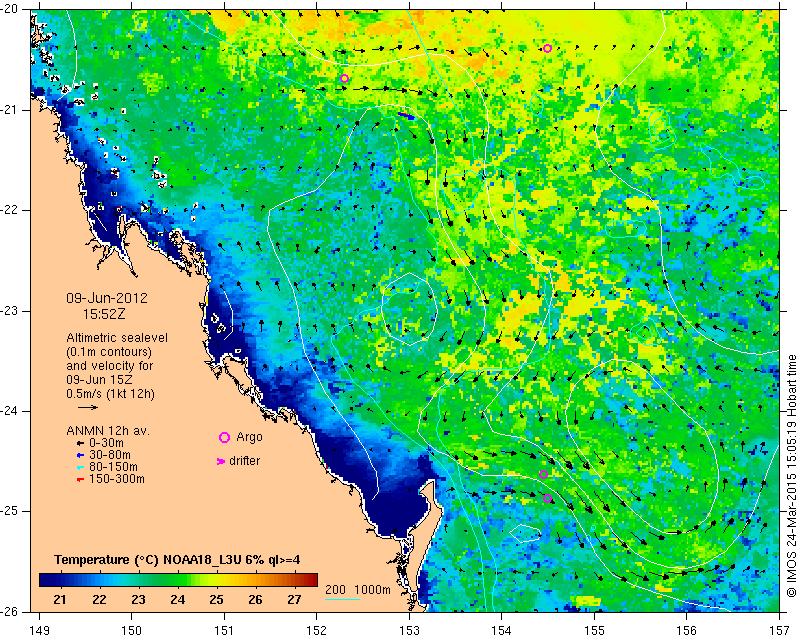
Task: Click the time text "15:52Z"
Action: tap(104, 314)
